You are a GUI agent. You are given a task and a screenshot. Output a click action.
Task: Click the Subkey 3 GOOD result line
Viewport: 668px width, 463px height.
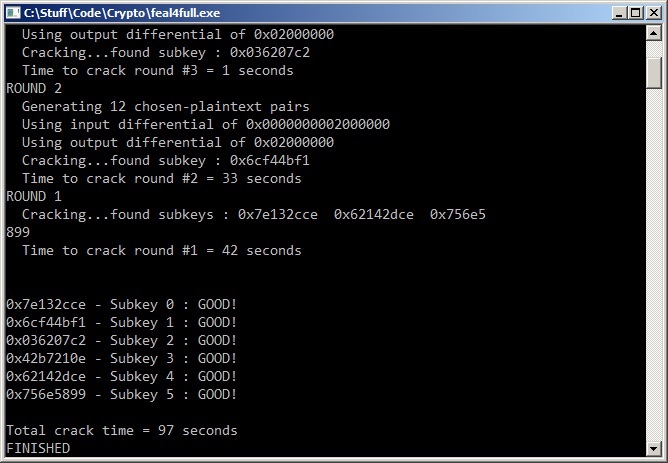point(122,358)
